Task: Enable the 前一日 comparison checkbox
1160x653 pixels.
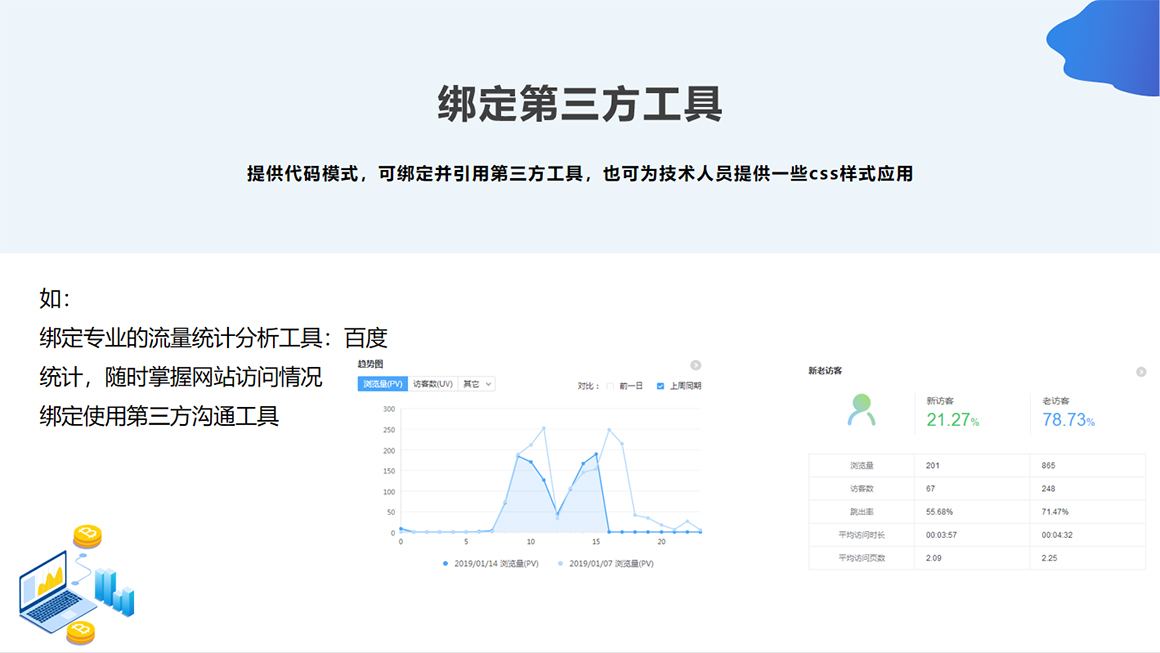Action: 610,385
